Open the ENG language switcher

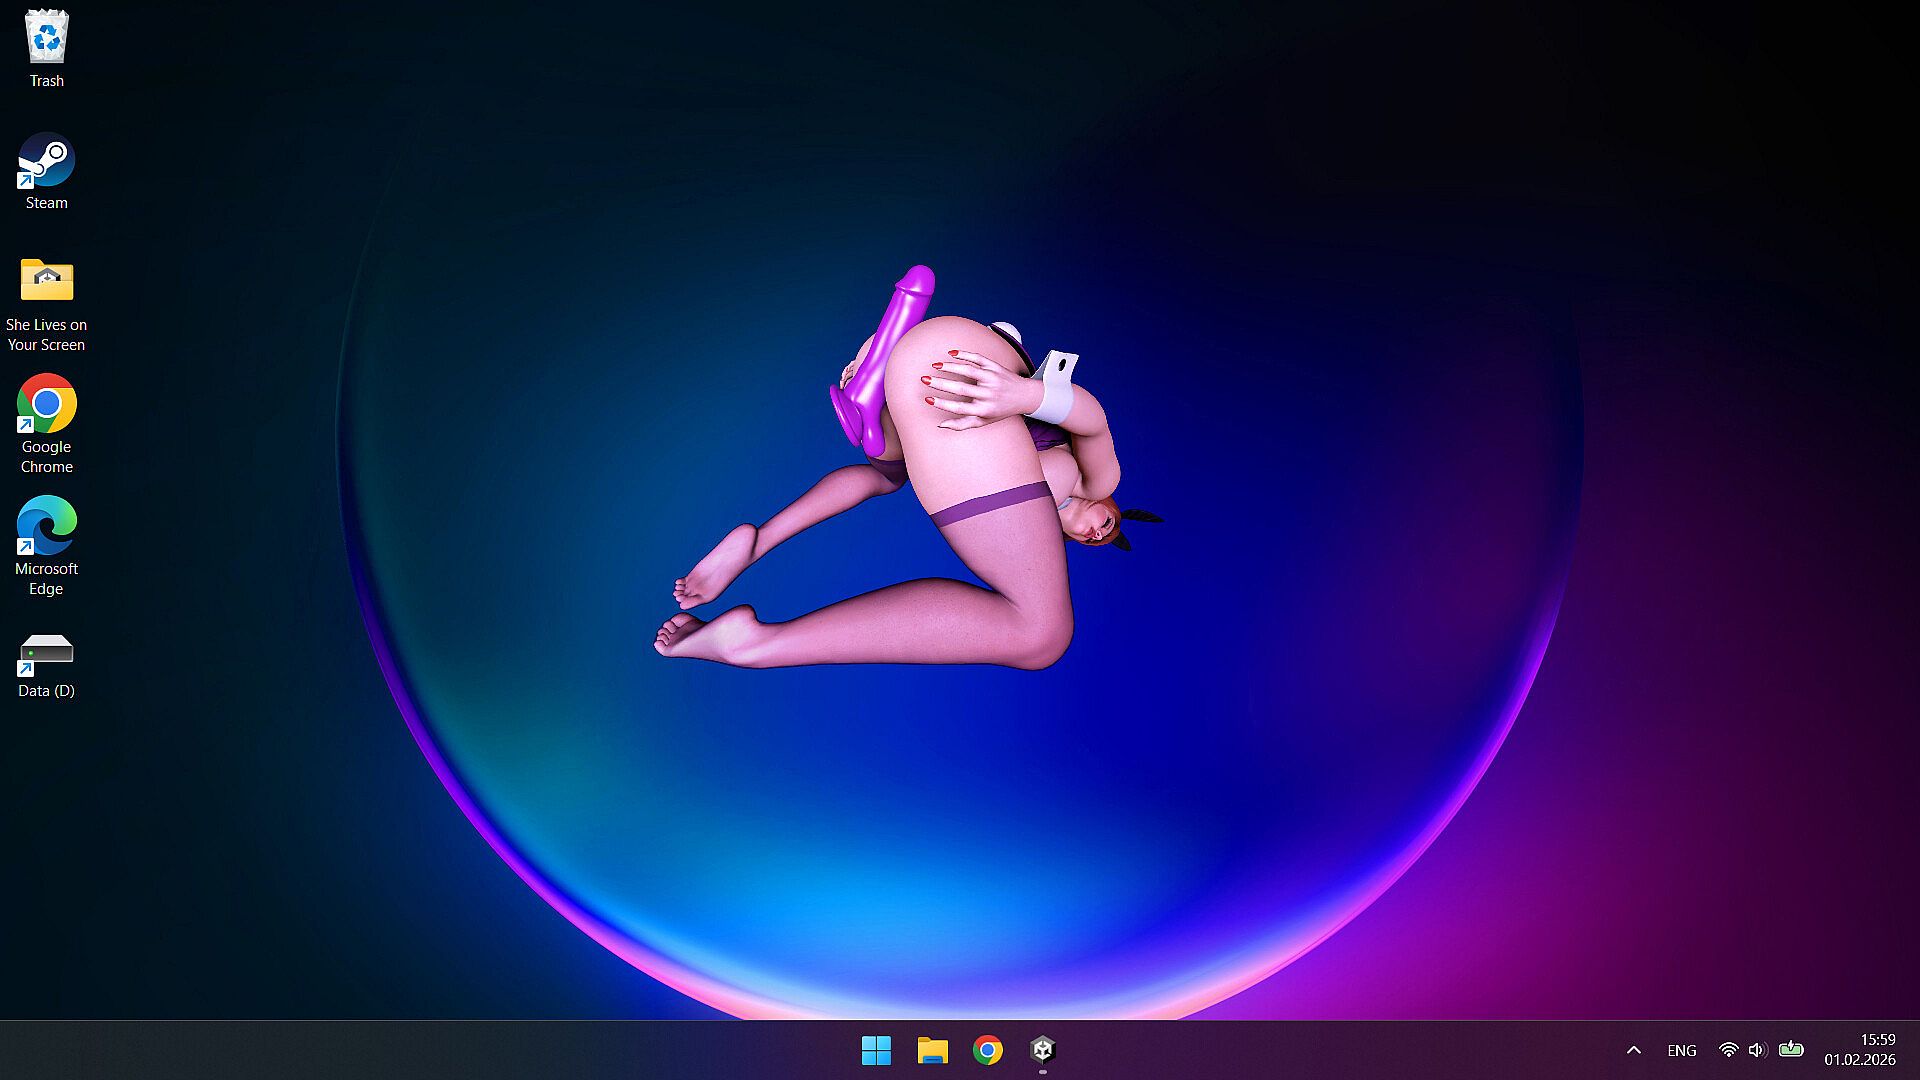1682,1050
